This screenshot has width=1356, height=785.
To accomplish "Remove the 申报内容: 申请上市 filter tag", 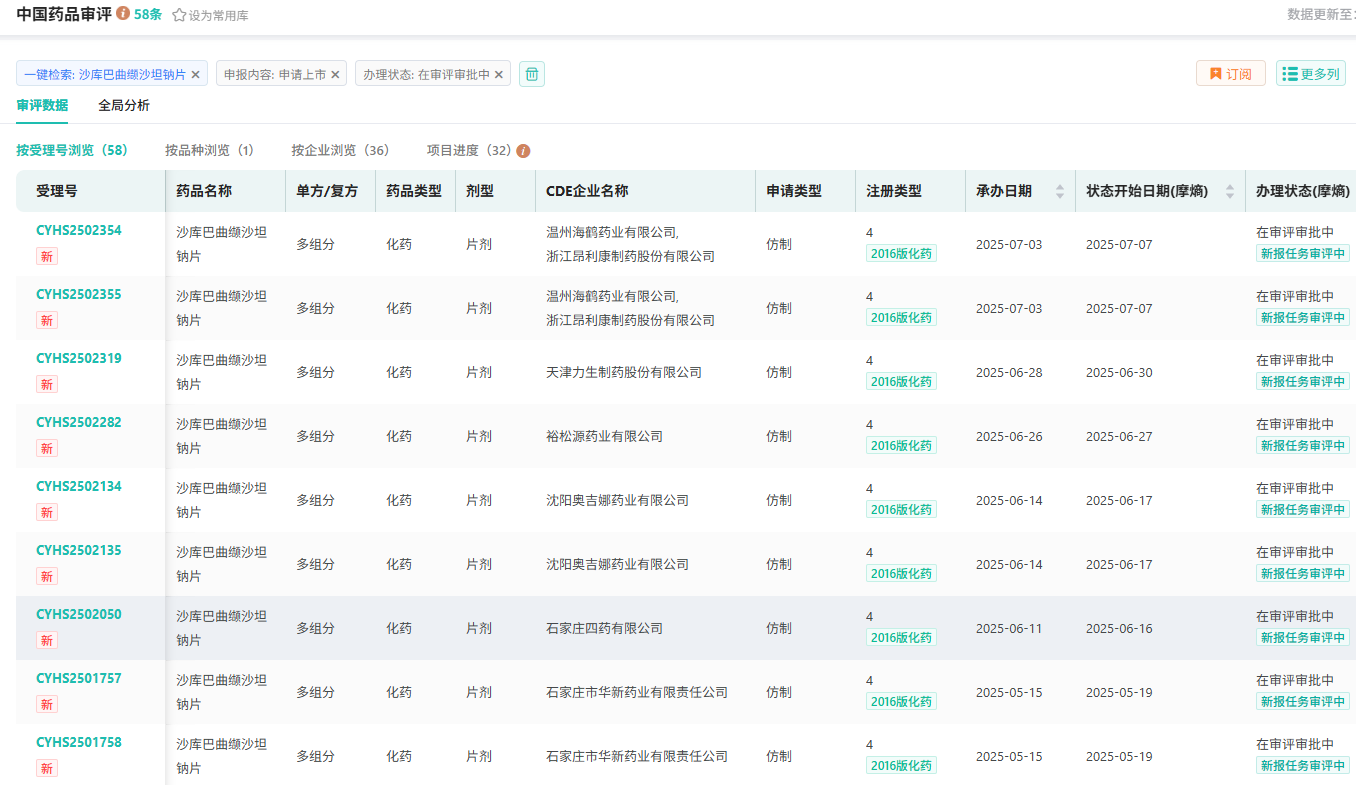I will pyautogui.click(x=335, y=74).
